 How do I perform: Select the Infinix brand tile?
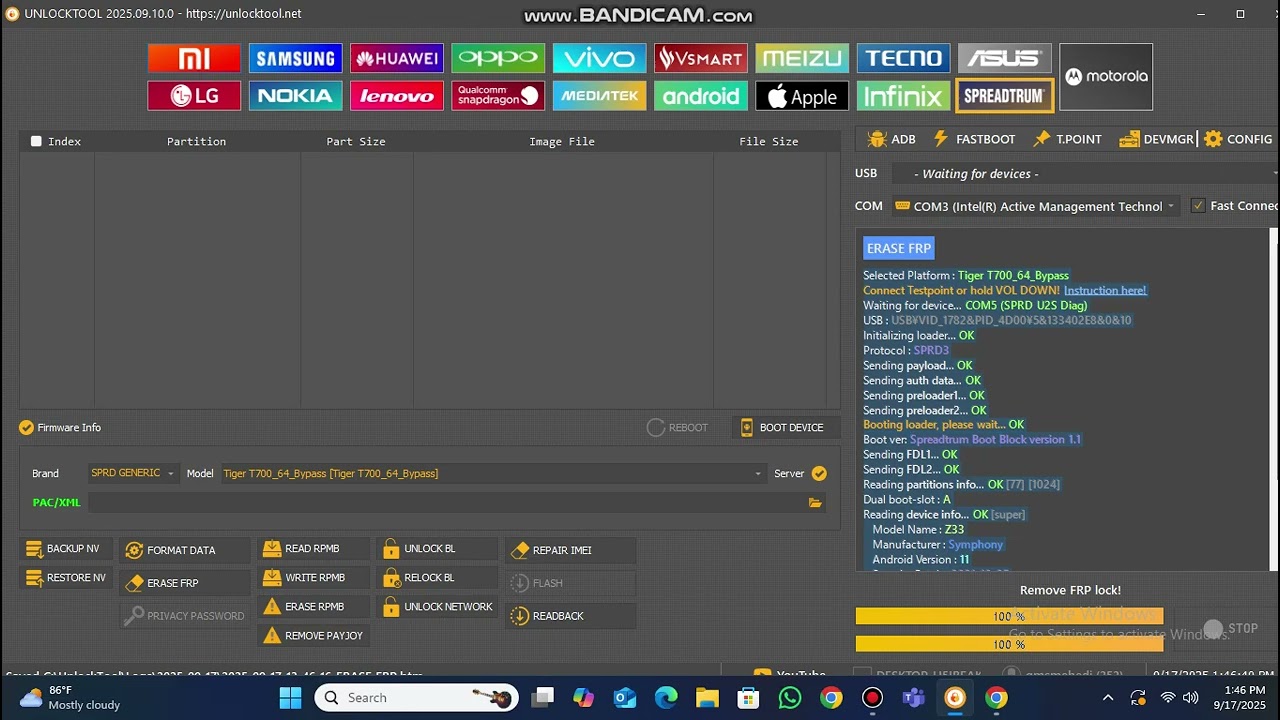pos(904,96)
